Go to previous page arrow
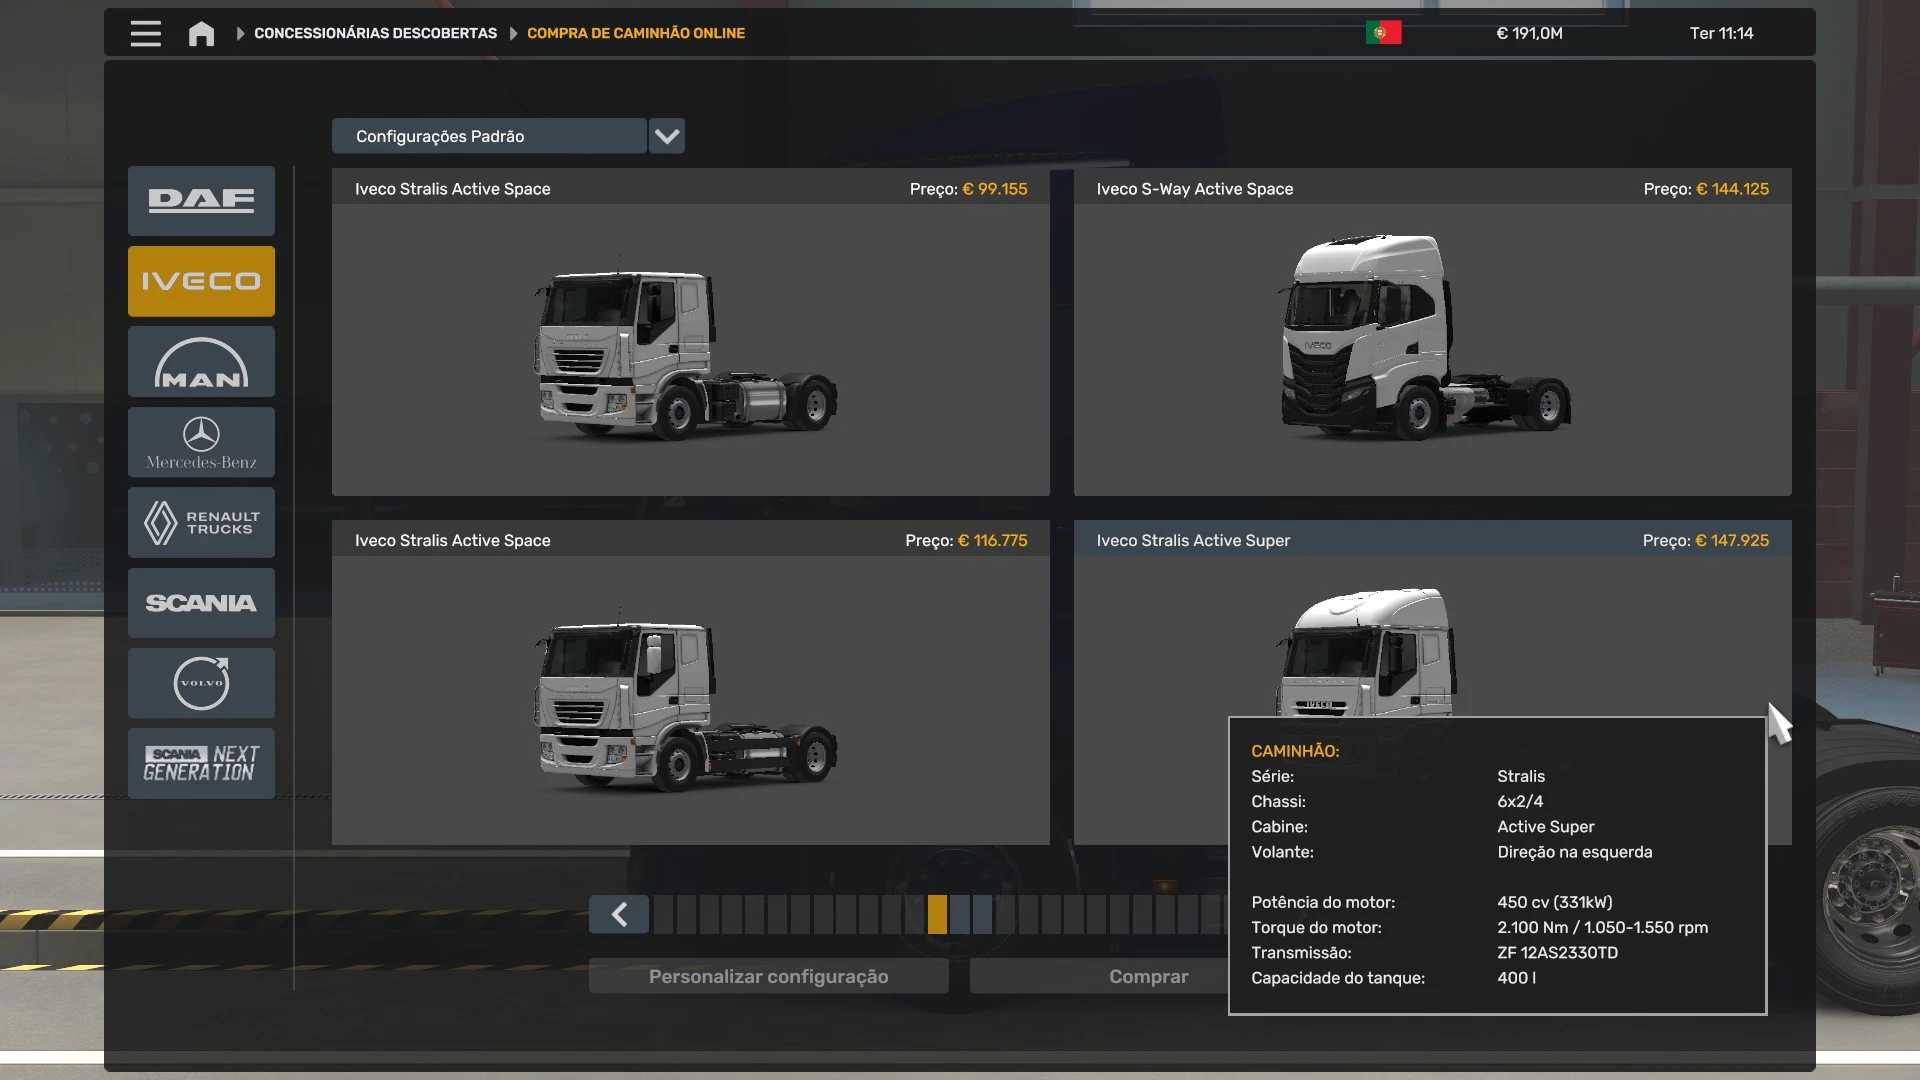The height and width of the screenshot is (1080, 1920). coord(619,914)
